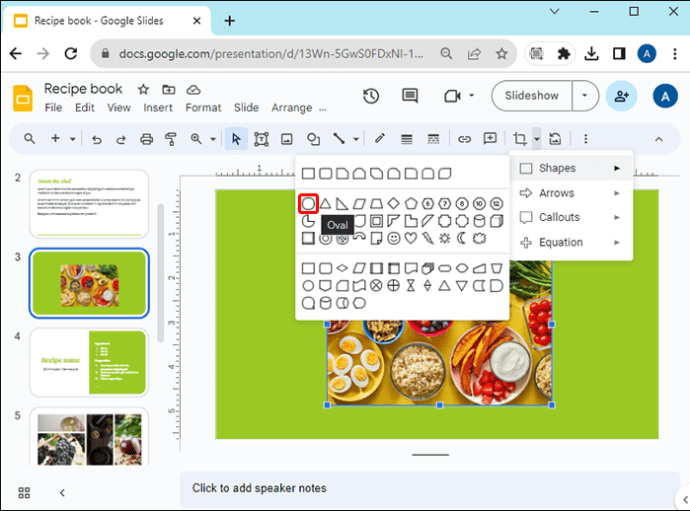Choose the Cloud shape
The image size is (690, 511).
pyautogui.click(x=479, y=238)
